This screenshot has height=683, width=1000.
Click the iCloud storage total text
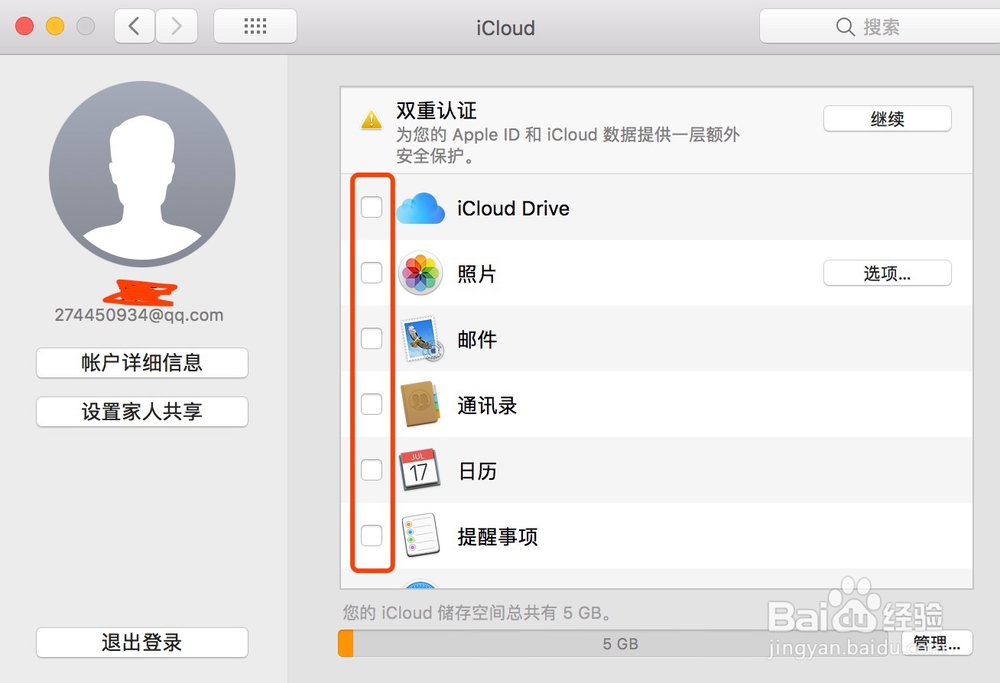(x=478, y=613)
